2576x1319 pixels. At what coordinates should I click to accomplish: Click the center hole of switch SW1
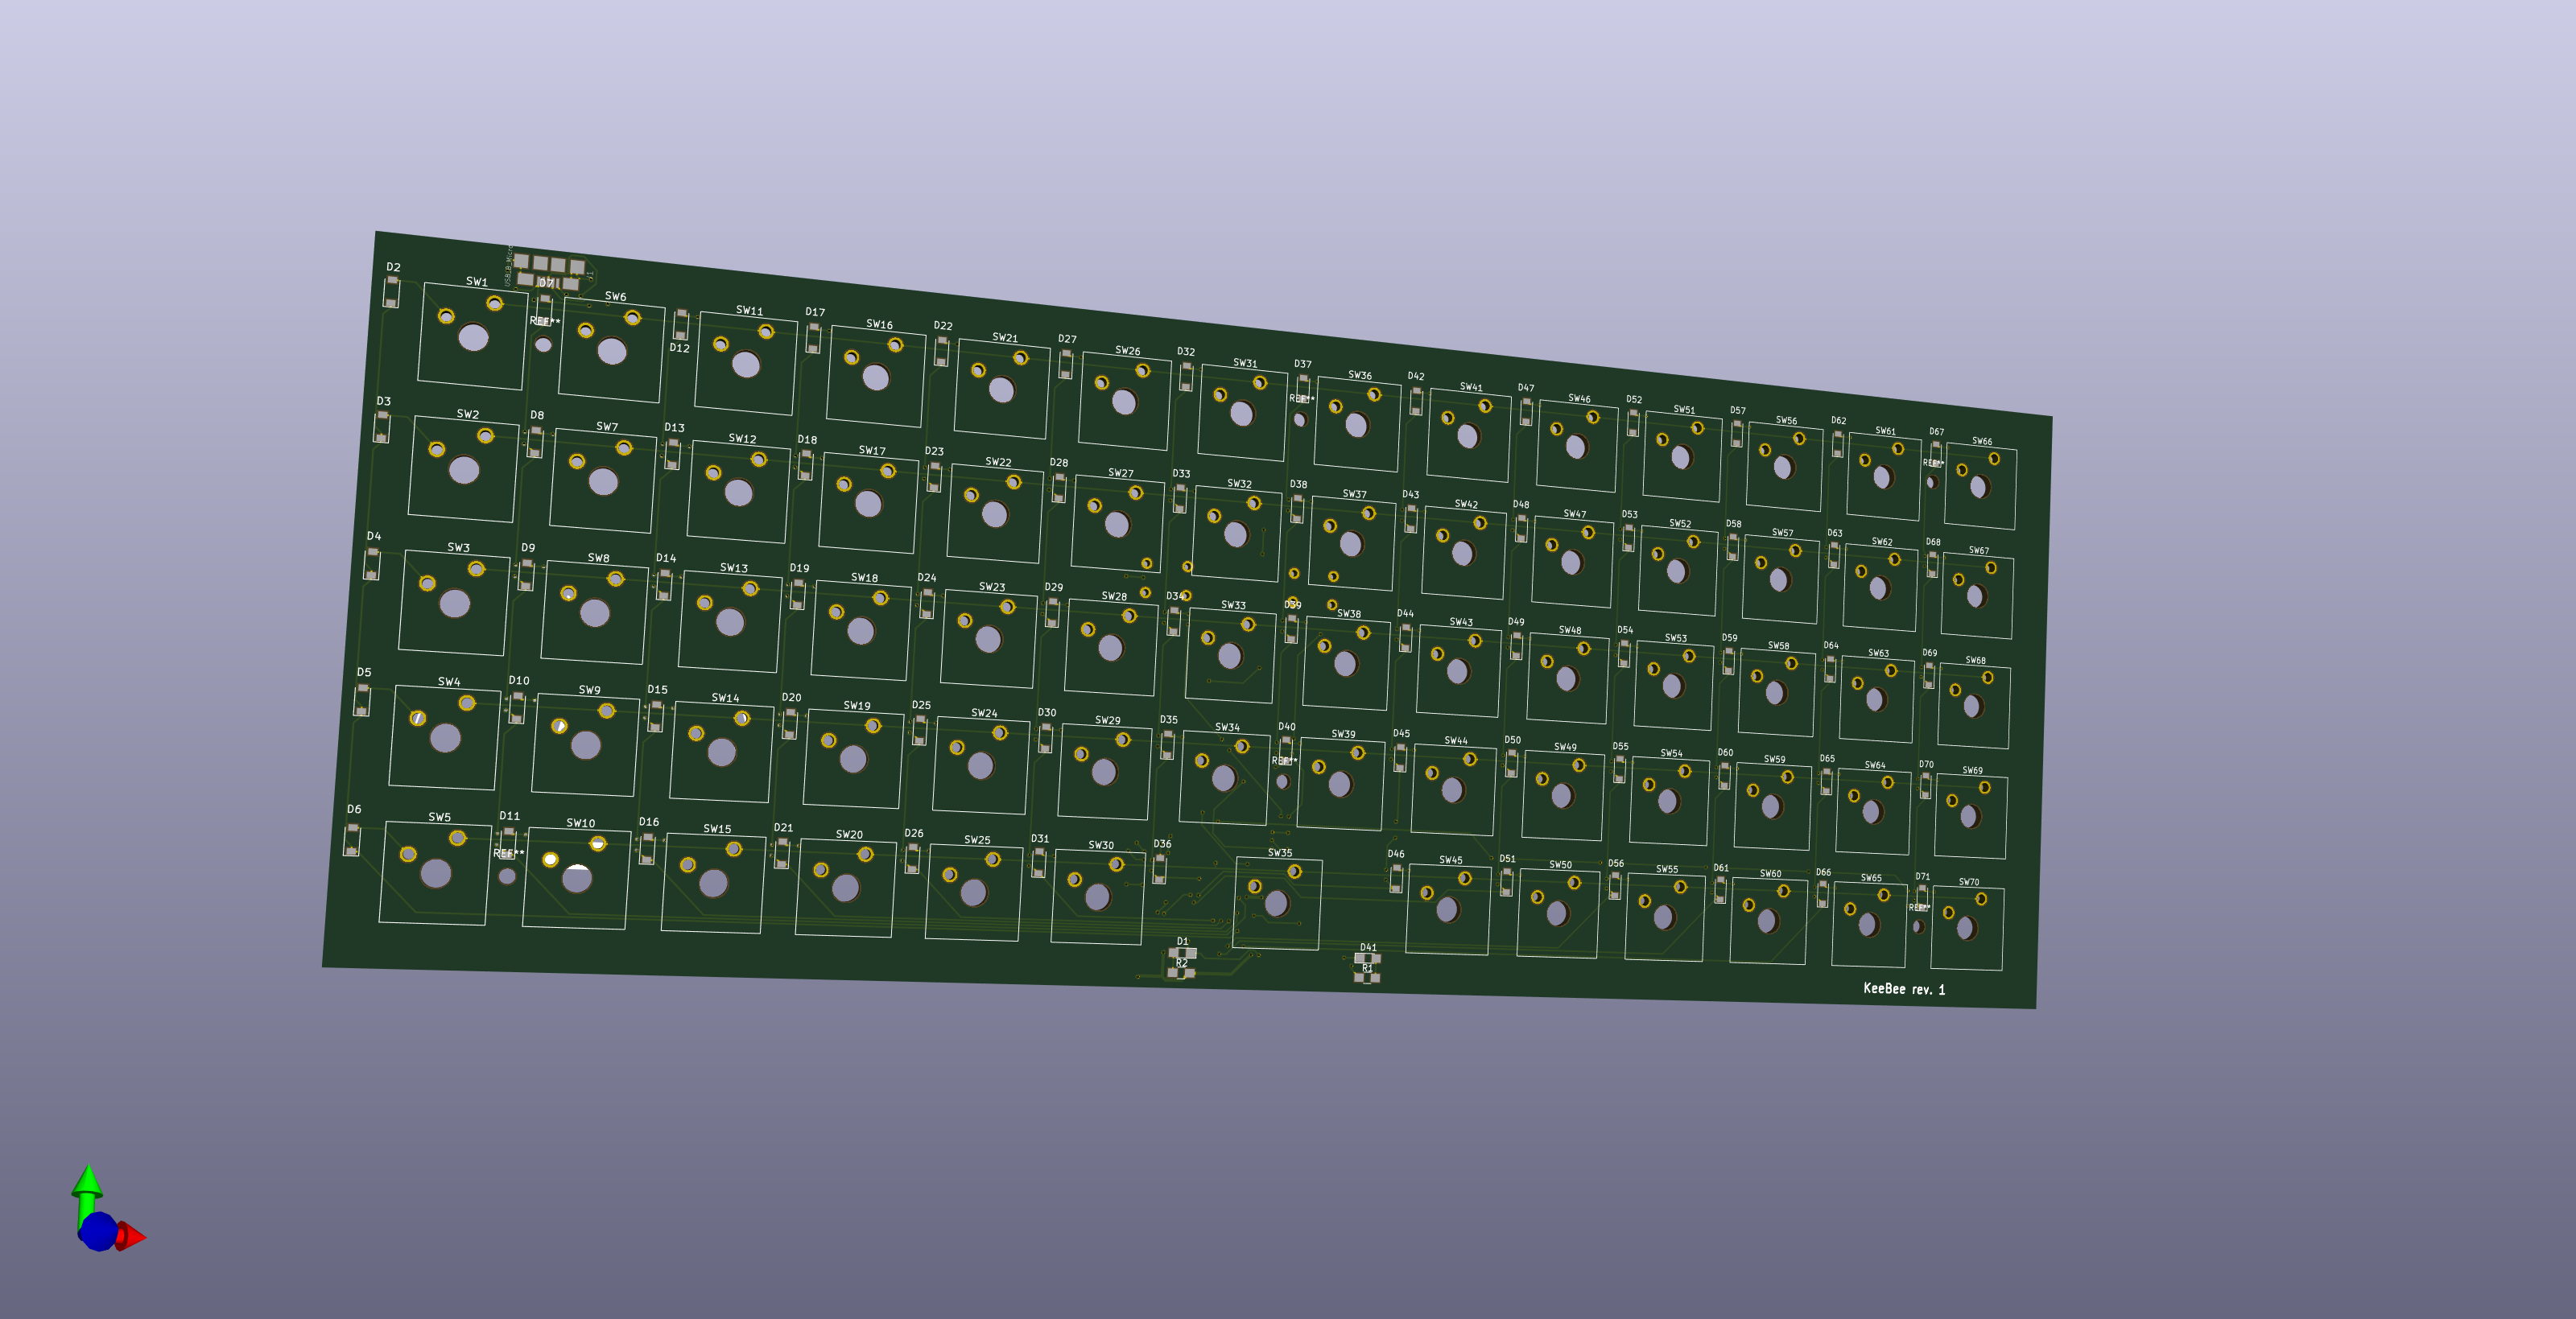tap(473, 337)
